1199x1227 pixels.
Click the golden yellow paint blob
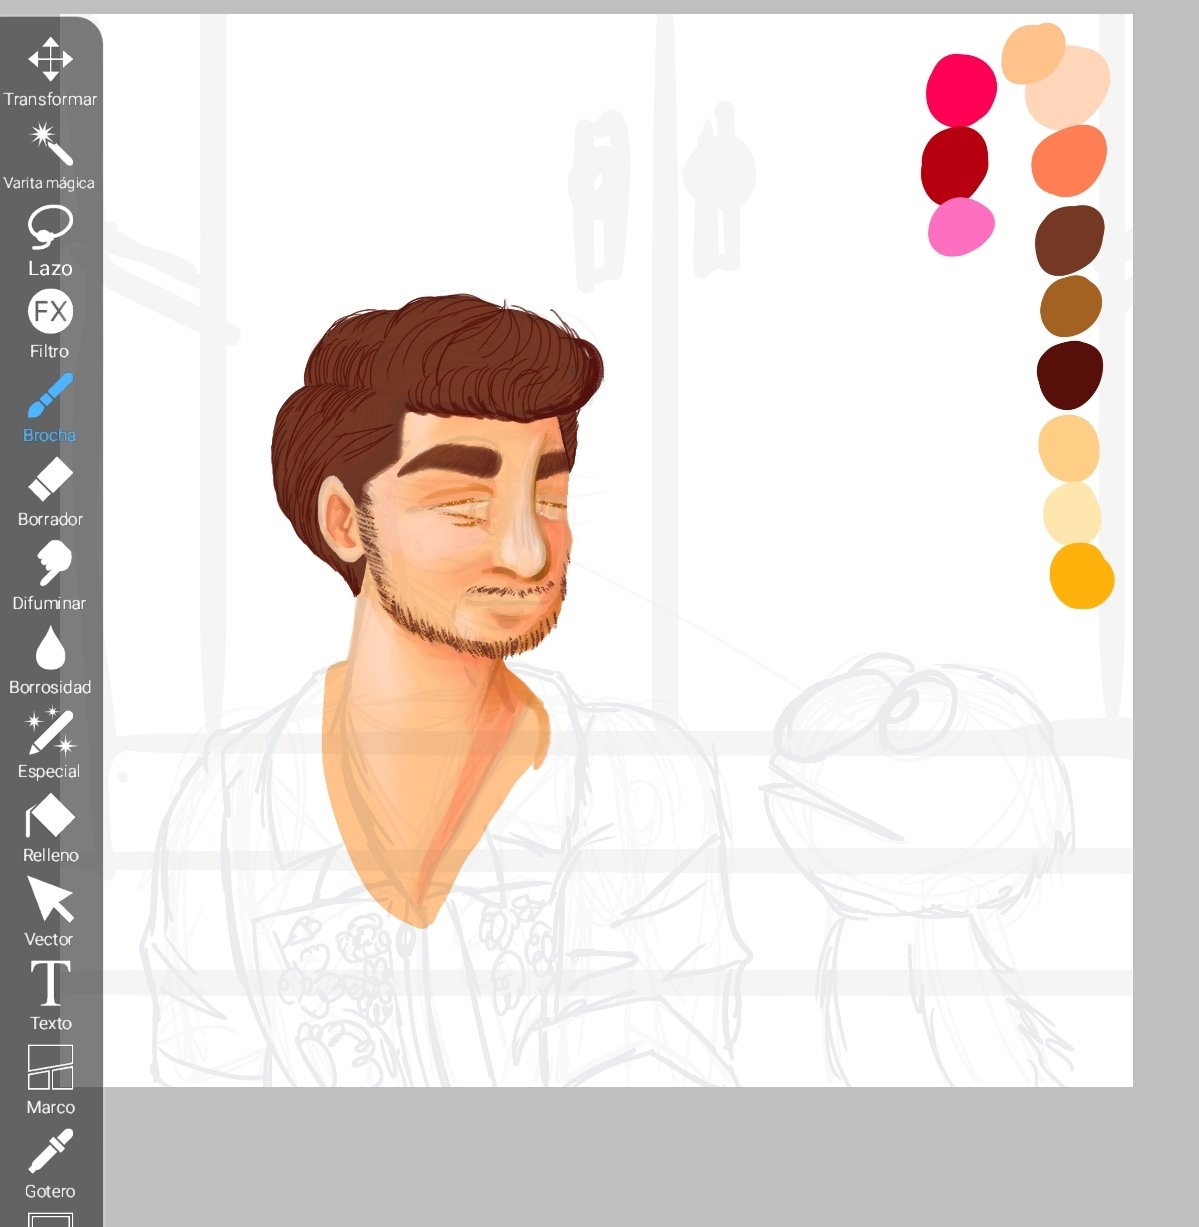tap(1081, 576)
